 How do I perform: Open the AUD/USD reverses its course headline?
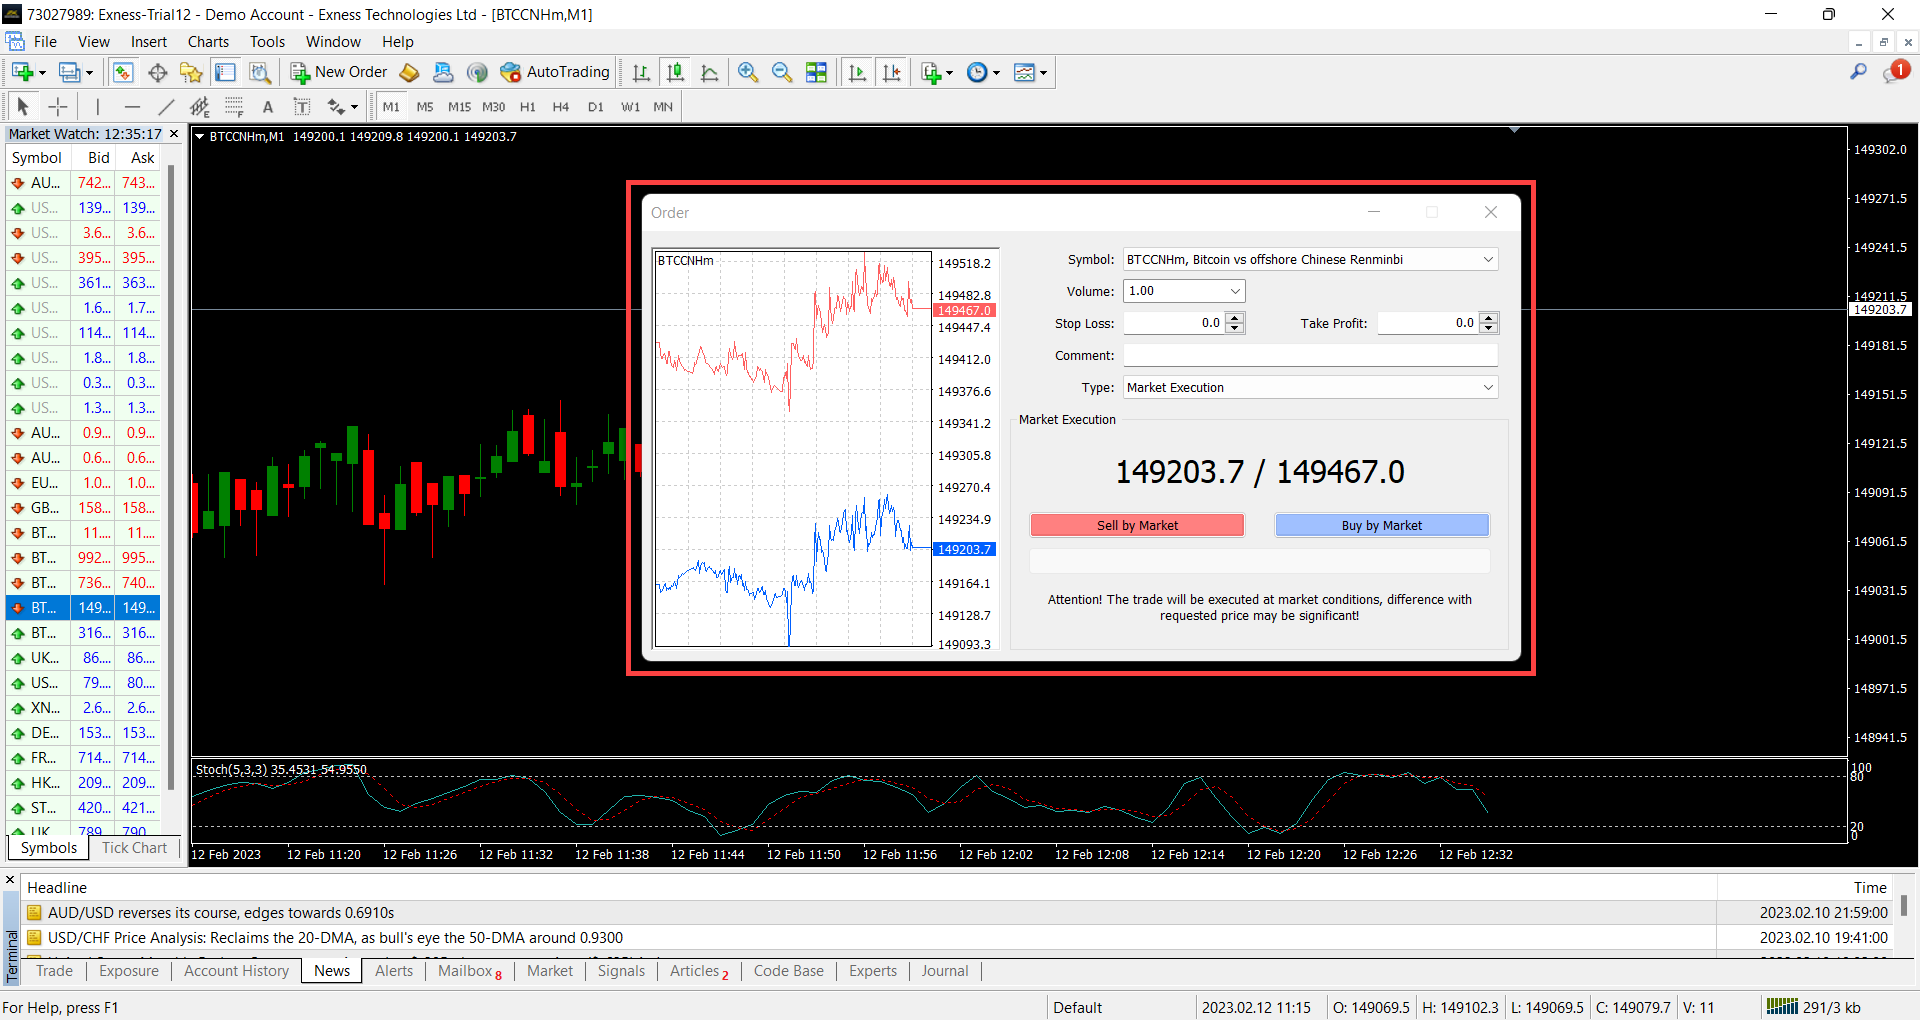221,913
